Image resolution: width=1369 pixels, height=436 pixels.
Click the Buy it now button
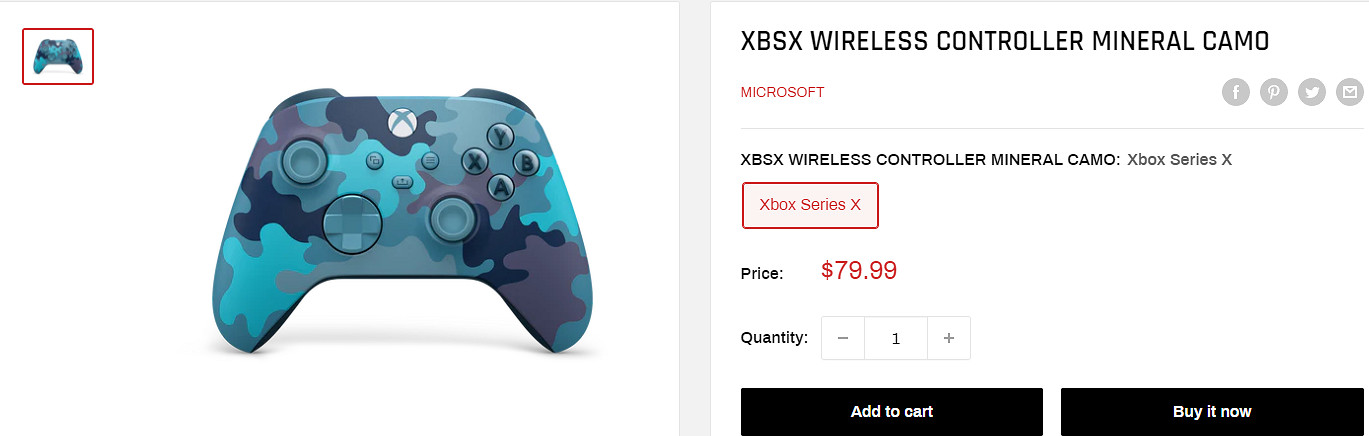click(1212, 411)
